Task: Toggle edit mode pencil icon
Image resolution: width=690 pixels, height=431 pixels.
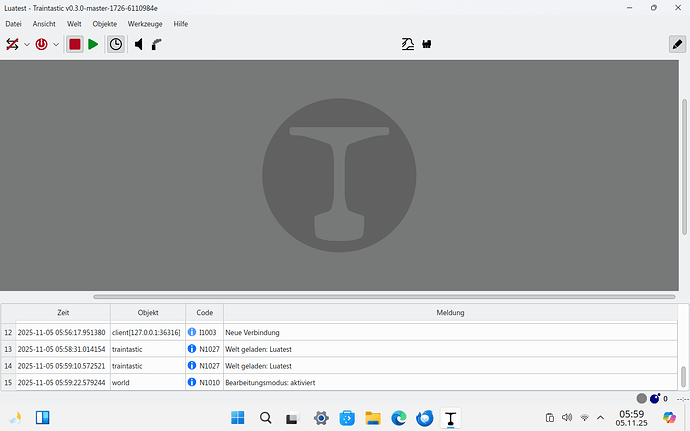Action: pos(677,44)
